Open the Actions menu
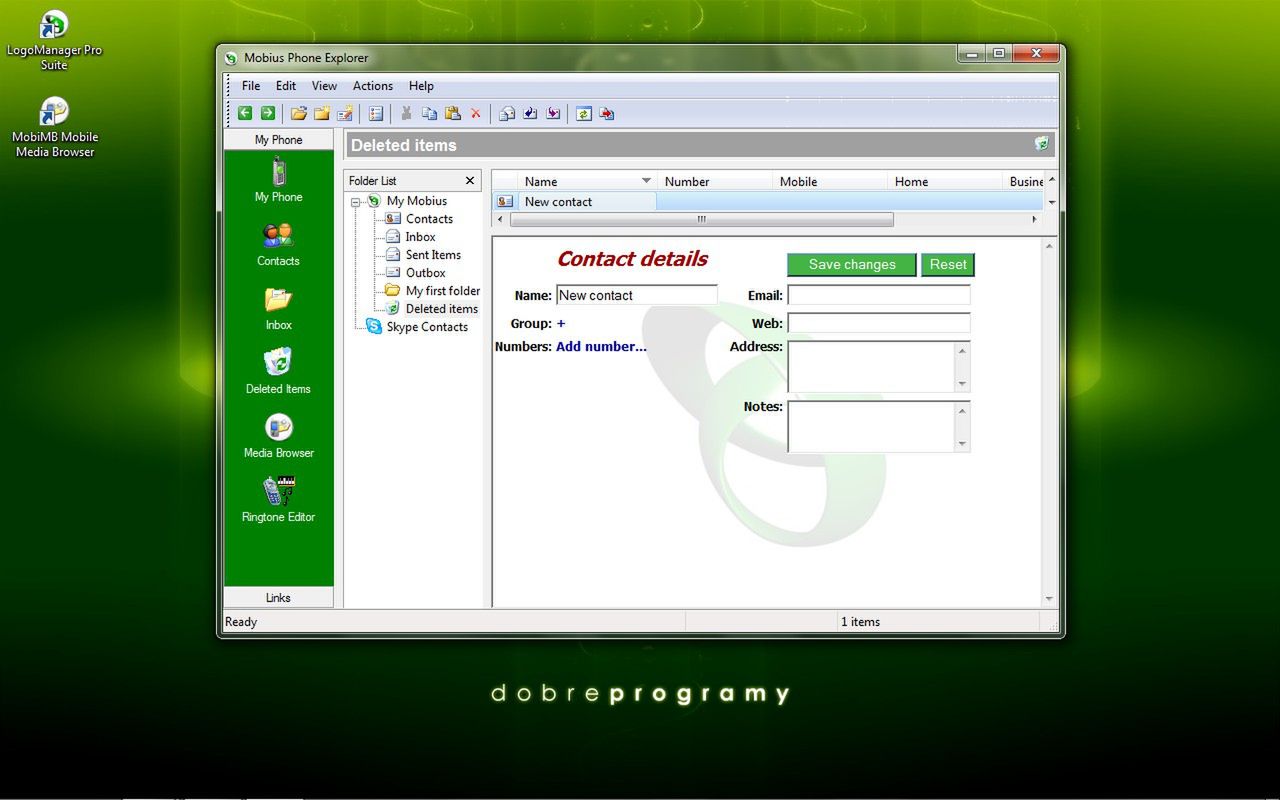Image resolution: width=1280 pixels, height=800 pixels. coord(372,86)
